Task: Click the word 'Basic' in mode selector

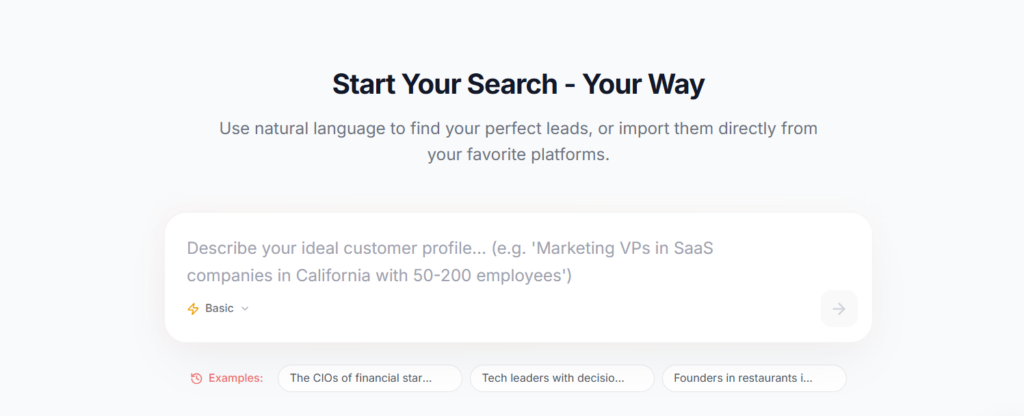Action: click(219, 309)
